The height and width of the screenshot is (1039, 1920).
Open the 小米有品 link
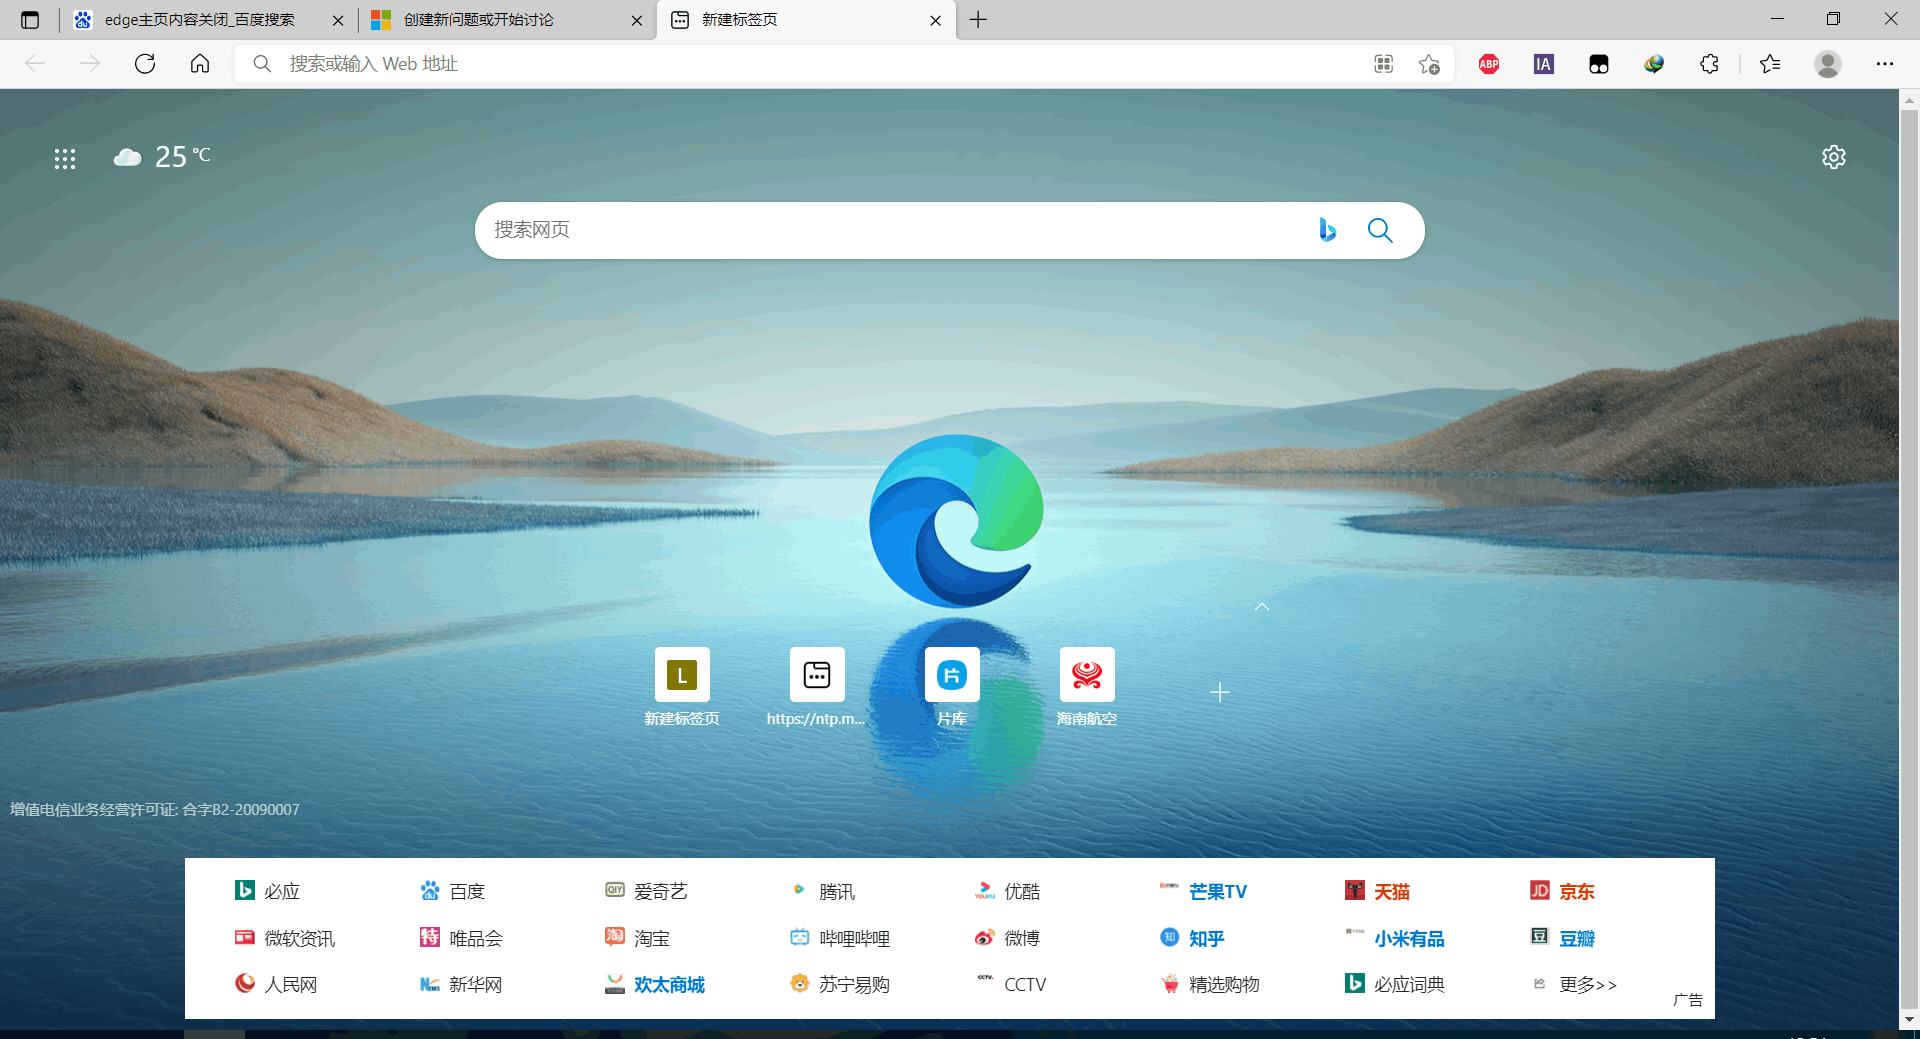(1395, 938)
